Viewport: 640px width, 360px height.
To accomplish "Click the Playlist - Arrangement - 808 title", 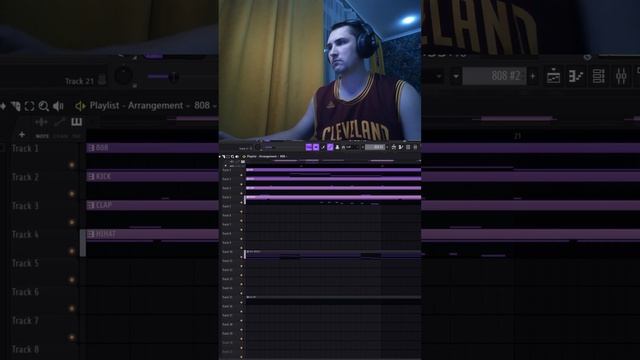I will [x=150, y=106].
